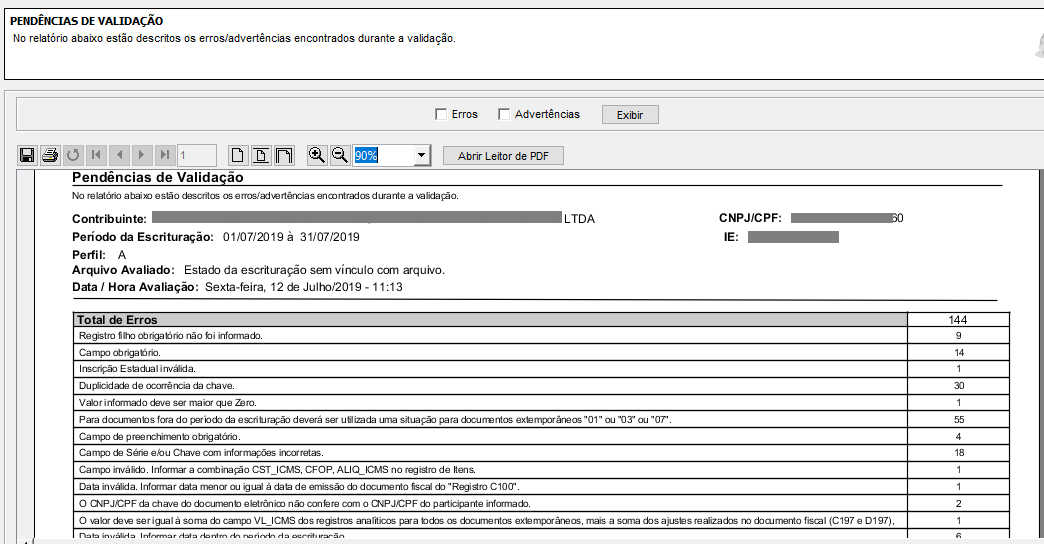Jump to the last report page

point(165,155)
